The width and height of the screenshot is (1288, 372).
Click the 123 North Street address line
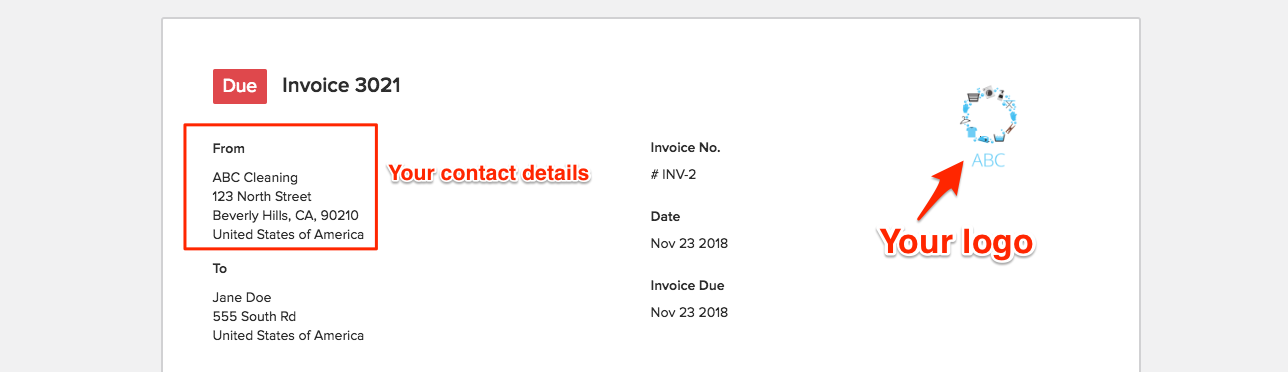262,197
